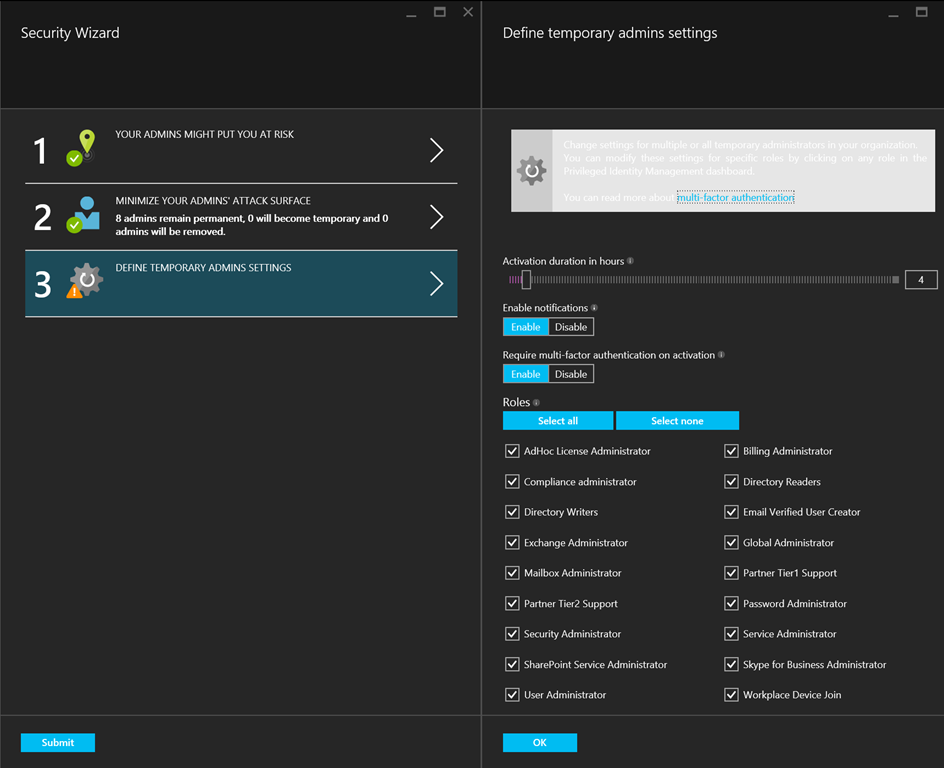Uncheck the Billing Administrator checkbox

[732, 451]
